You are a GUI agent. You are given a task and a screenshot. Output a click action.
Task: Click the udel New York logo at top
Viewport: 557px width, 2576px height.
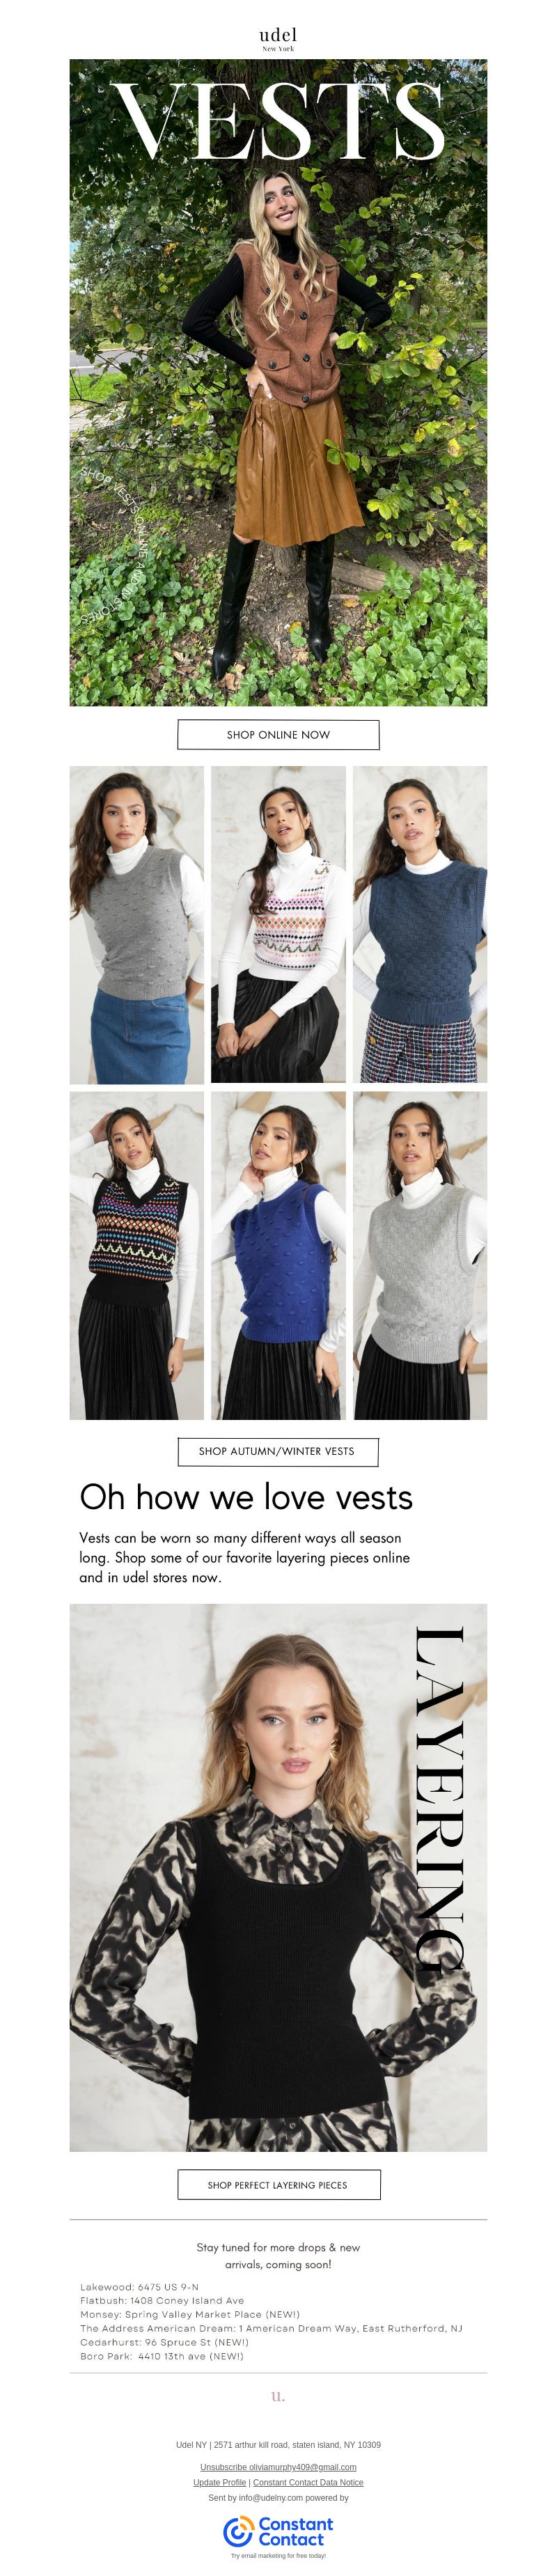278,39
